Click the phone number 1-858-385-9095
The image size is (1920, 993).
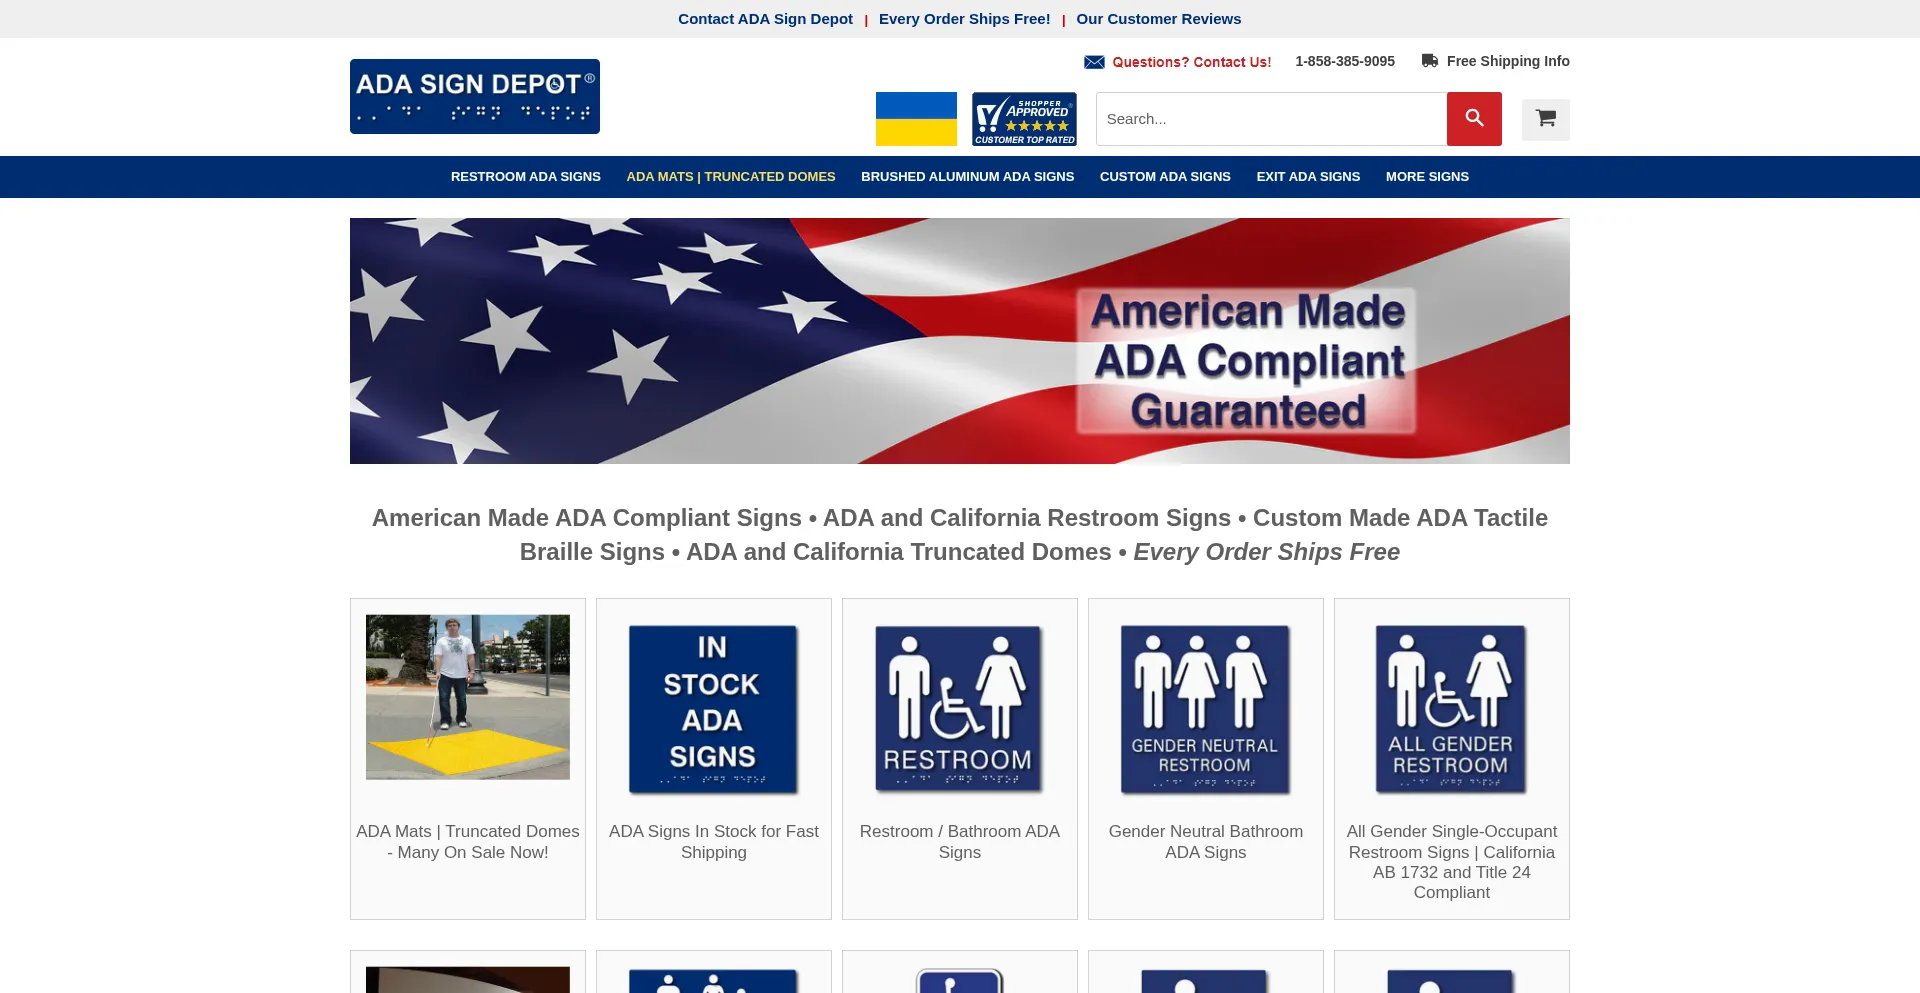(1345, 61)
